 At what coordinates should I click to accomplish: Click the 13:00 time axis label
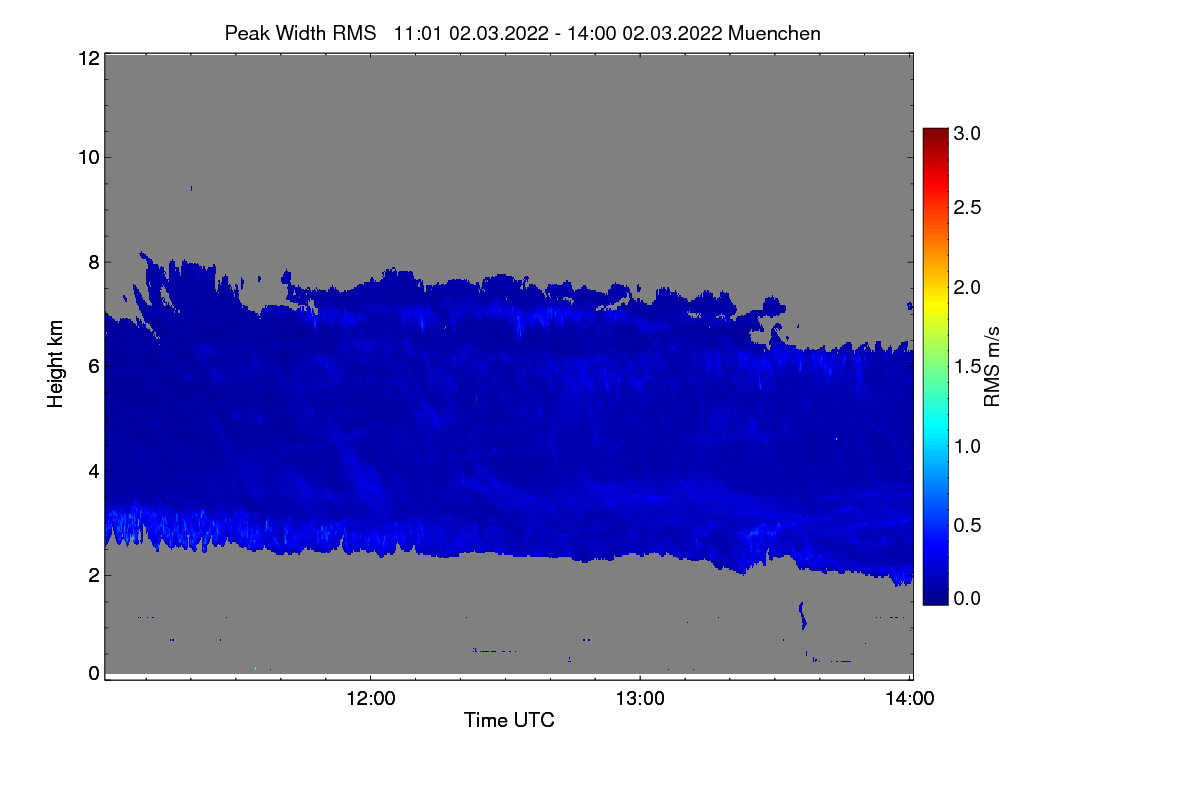click(640, 700)
